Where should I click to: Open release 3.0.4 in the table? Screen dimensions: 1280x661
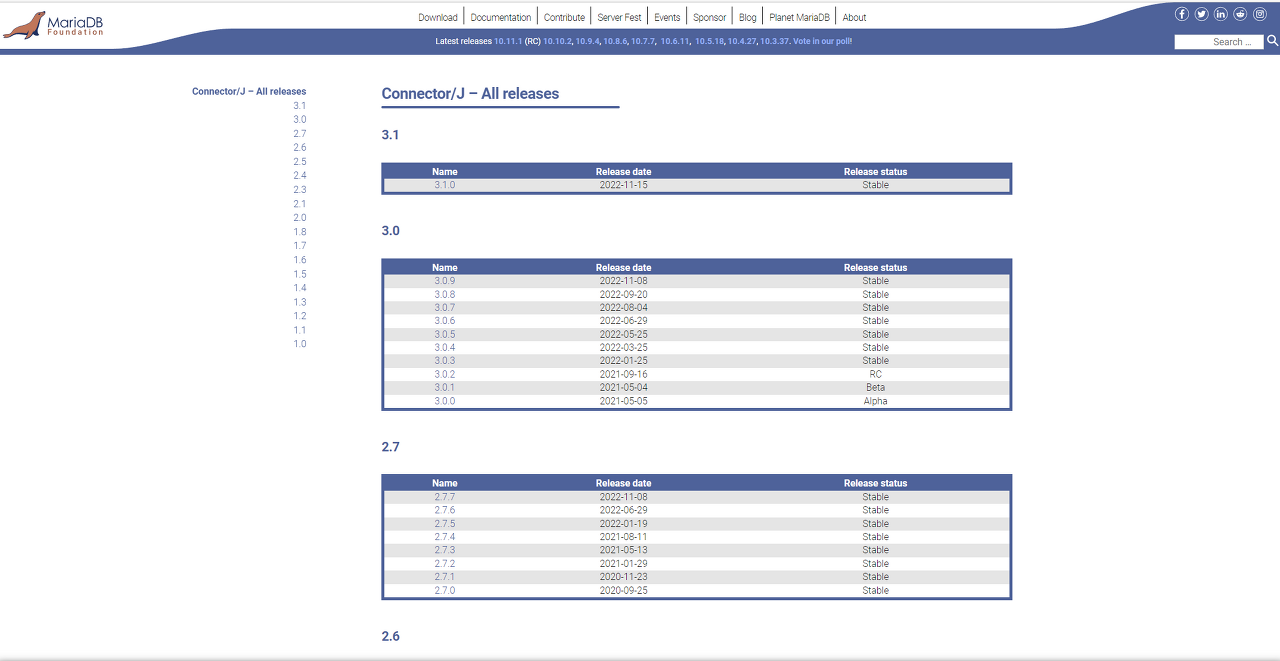[444, 348]
